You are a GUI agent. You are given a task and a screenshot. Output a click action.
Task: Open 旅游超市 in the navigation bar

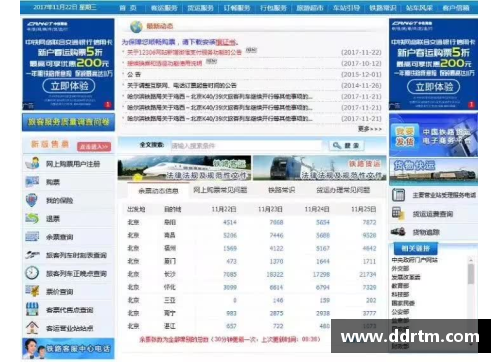coord(310,8)
